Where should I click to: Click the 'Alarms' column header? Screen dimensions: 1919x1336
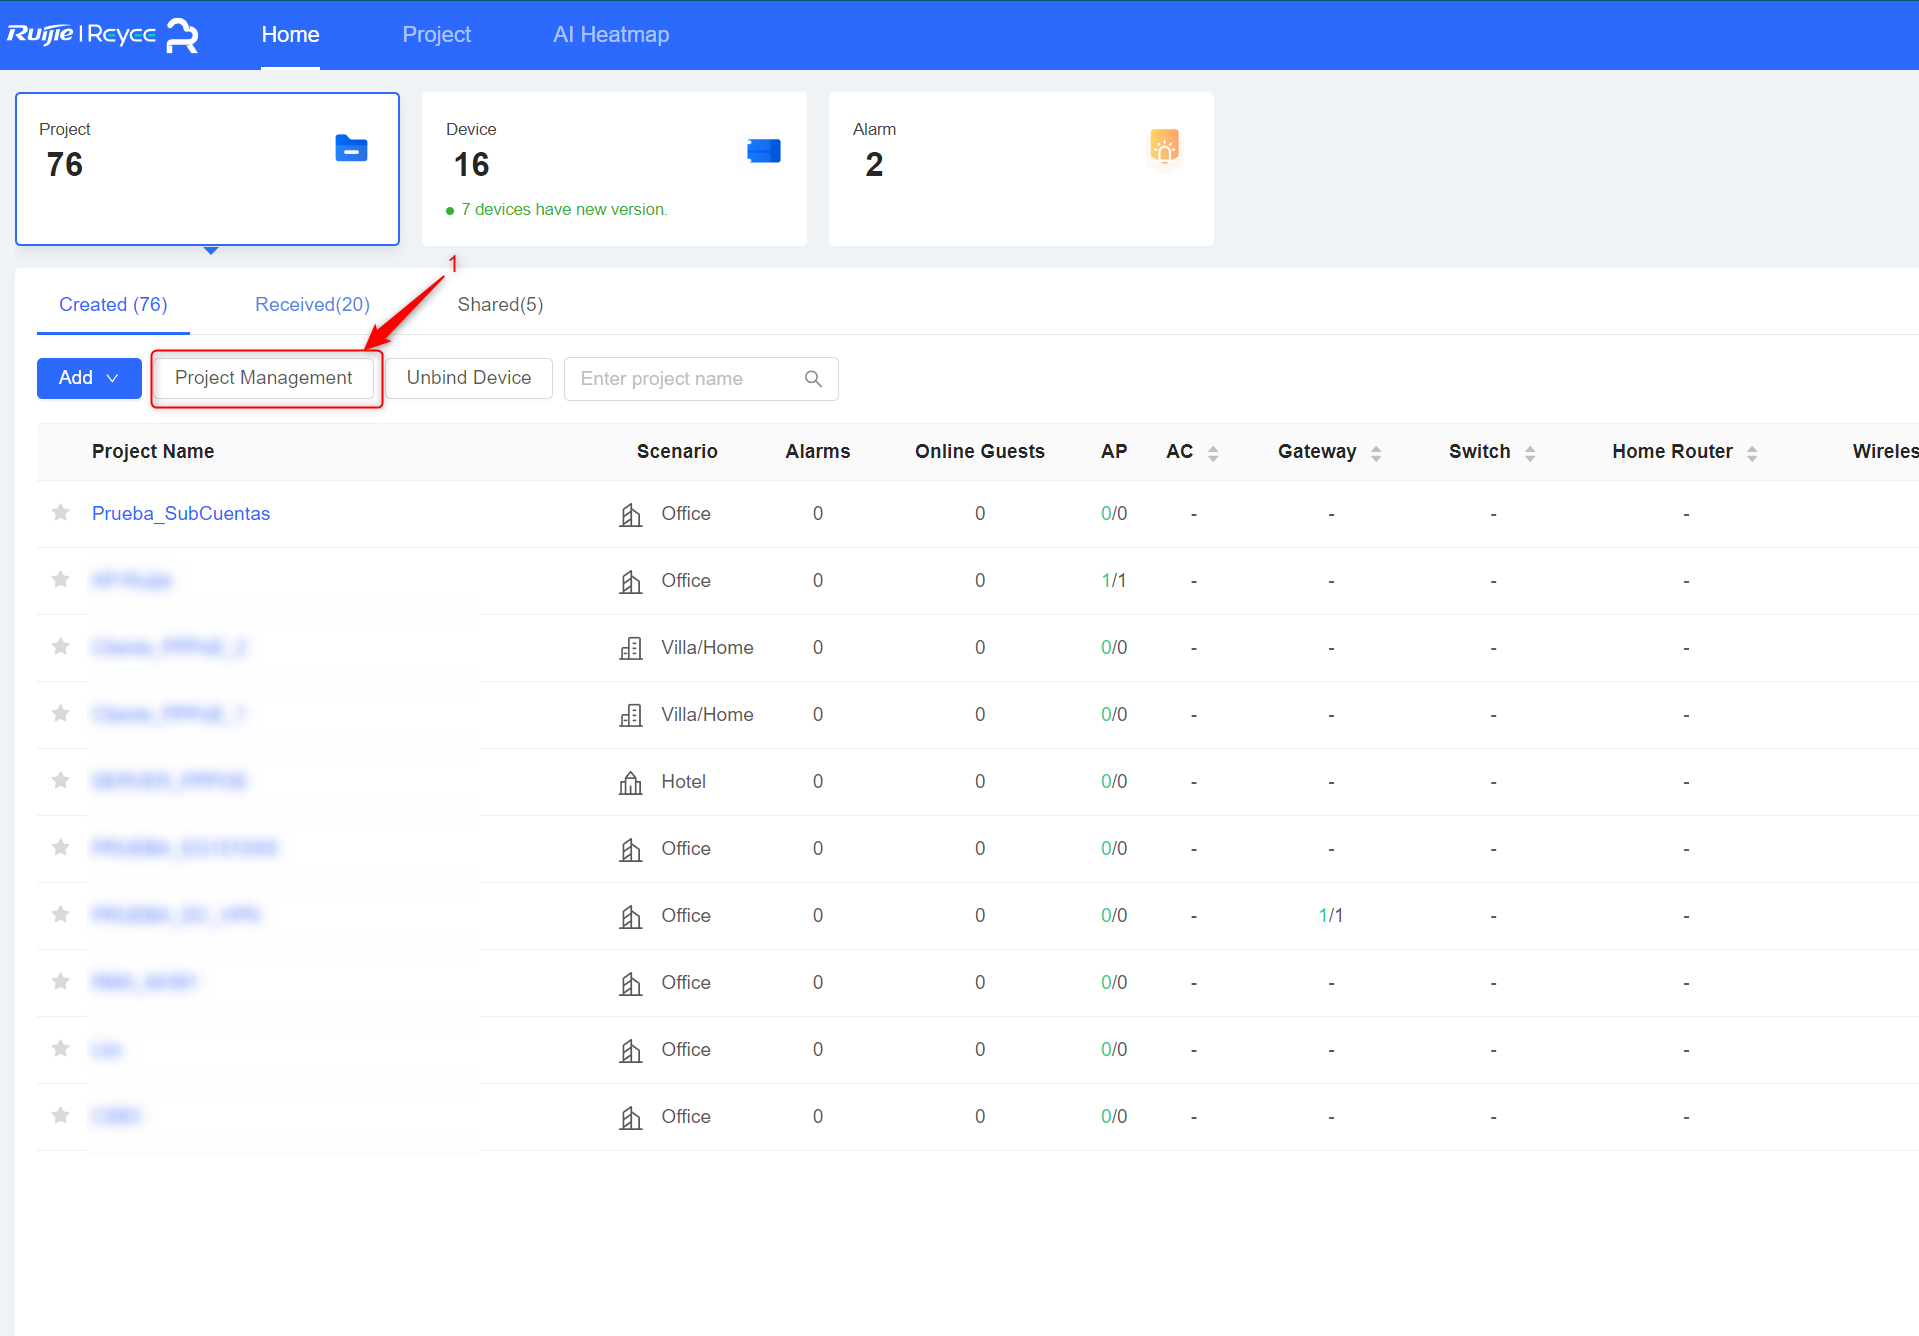(818, 452)
